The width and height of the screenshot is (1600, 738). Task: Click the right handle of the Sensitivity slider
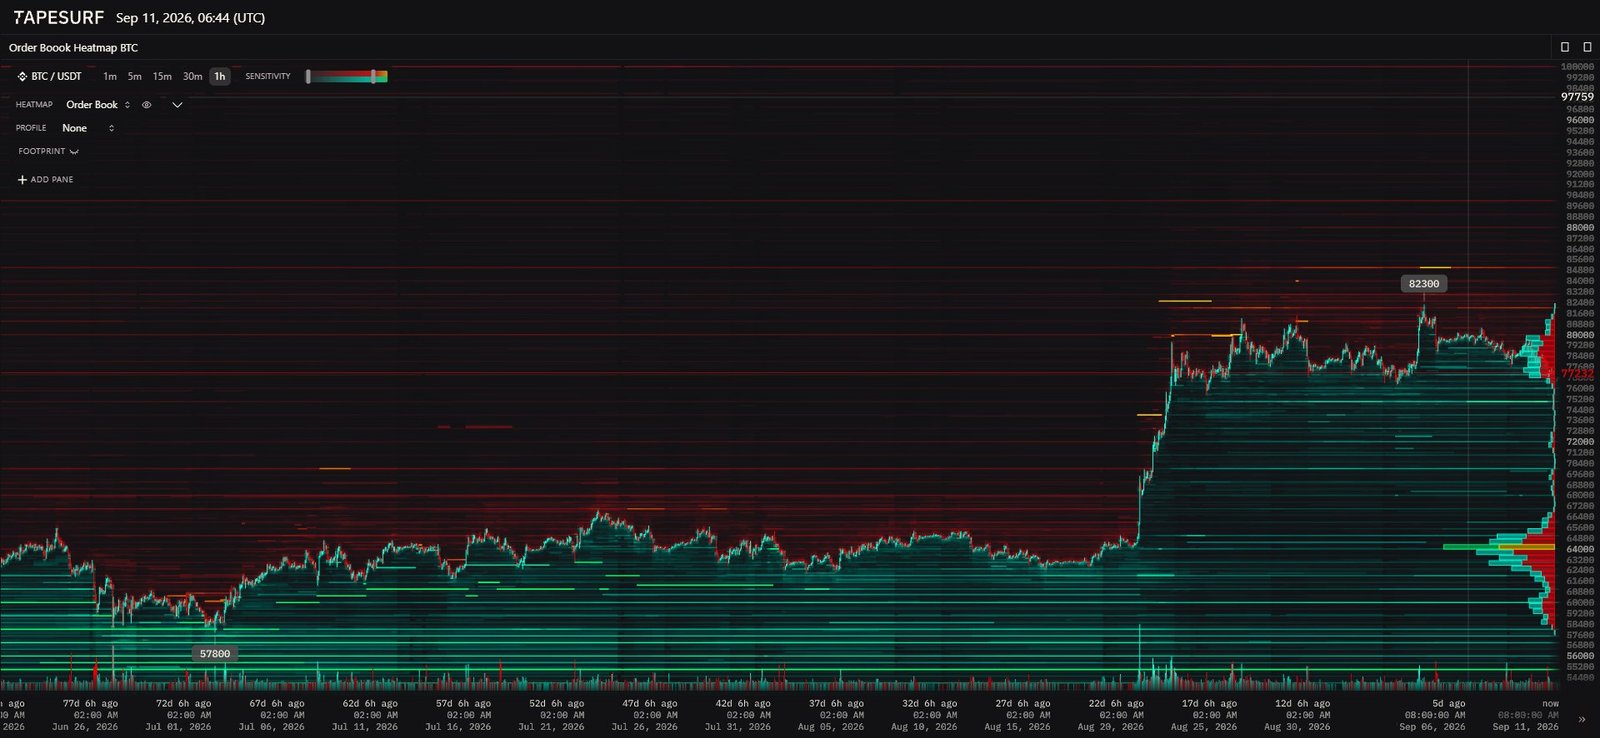click(x=373, y=76)
